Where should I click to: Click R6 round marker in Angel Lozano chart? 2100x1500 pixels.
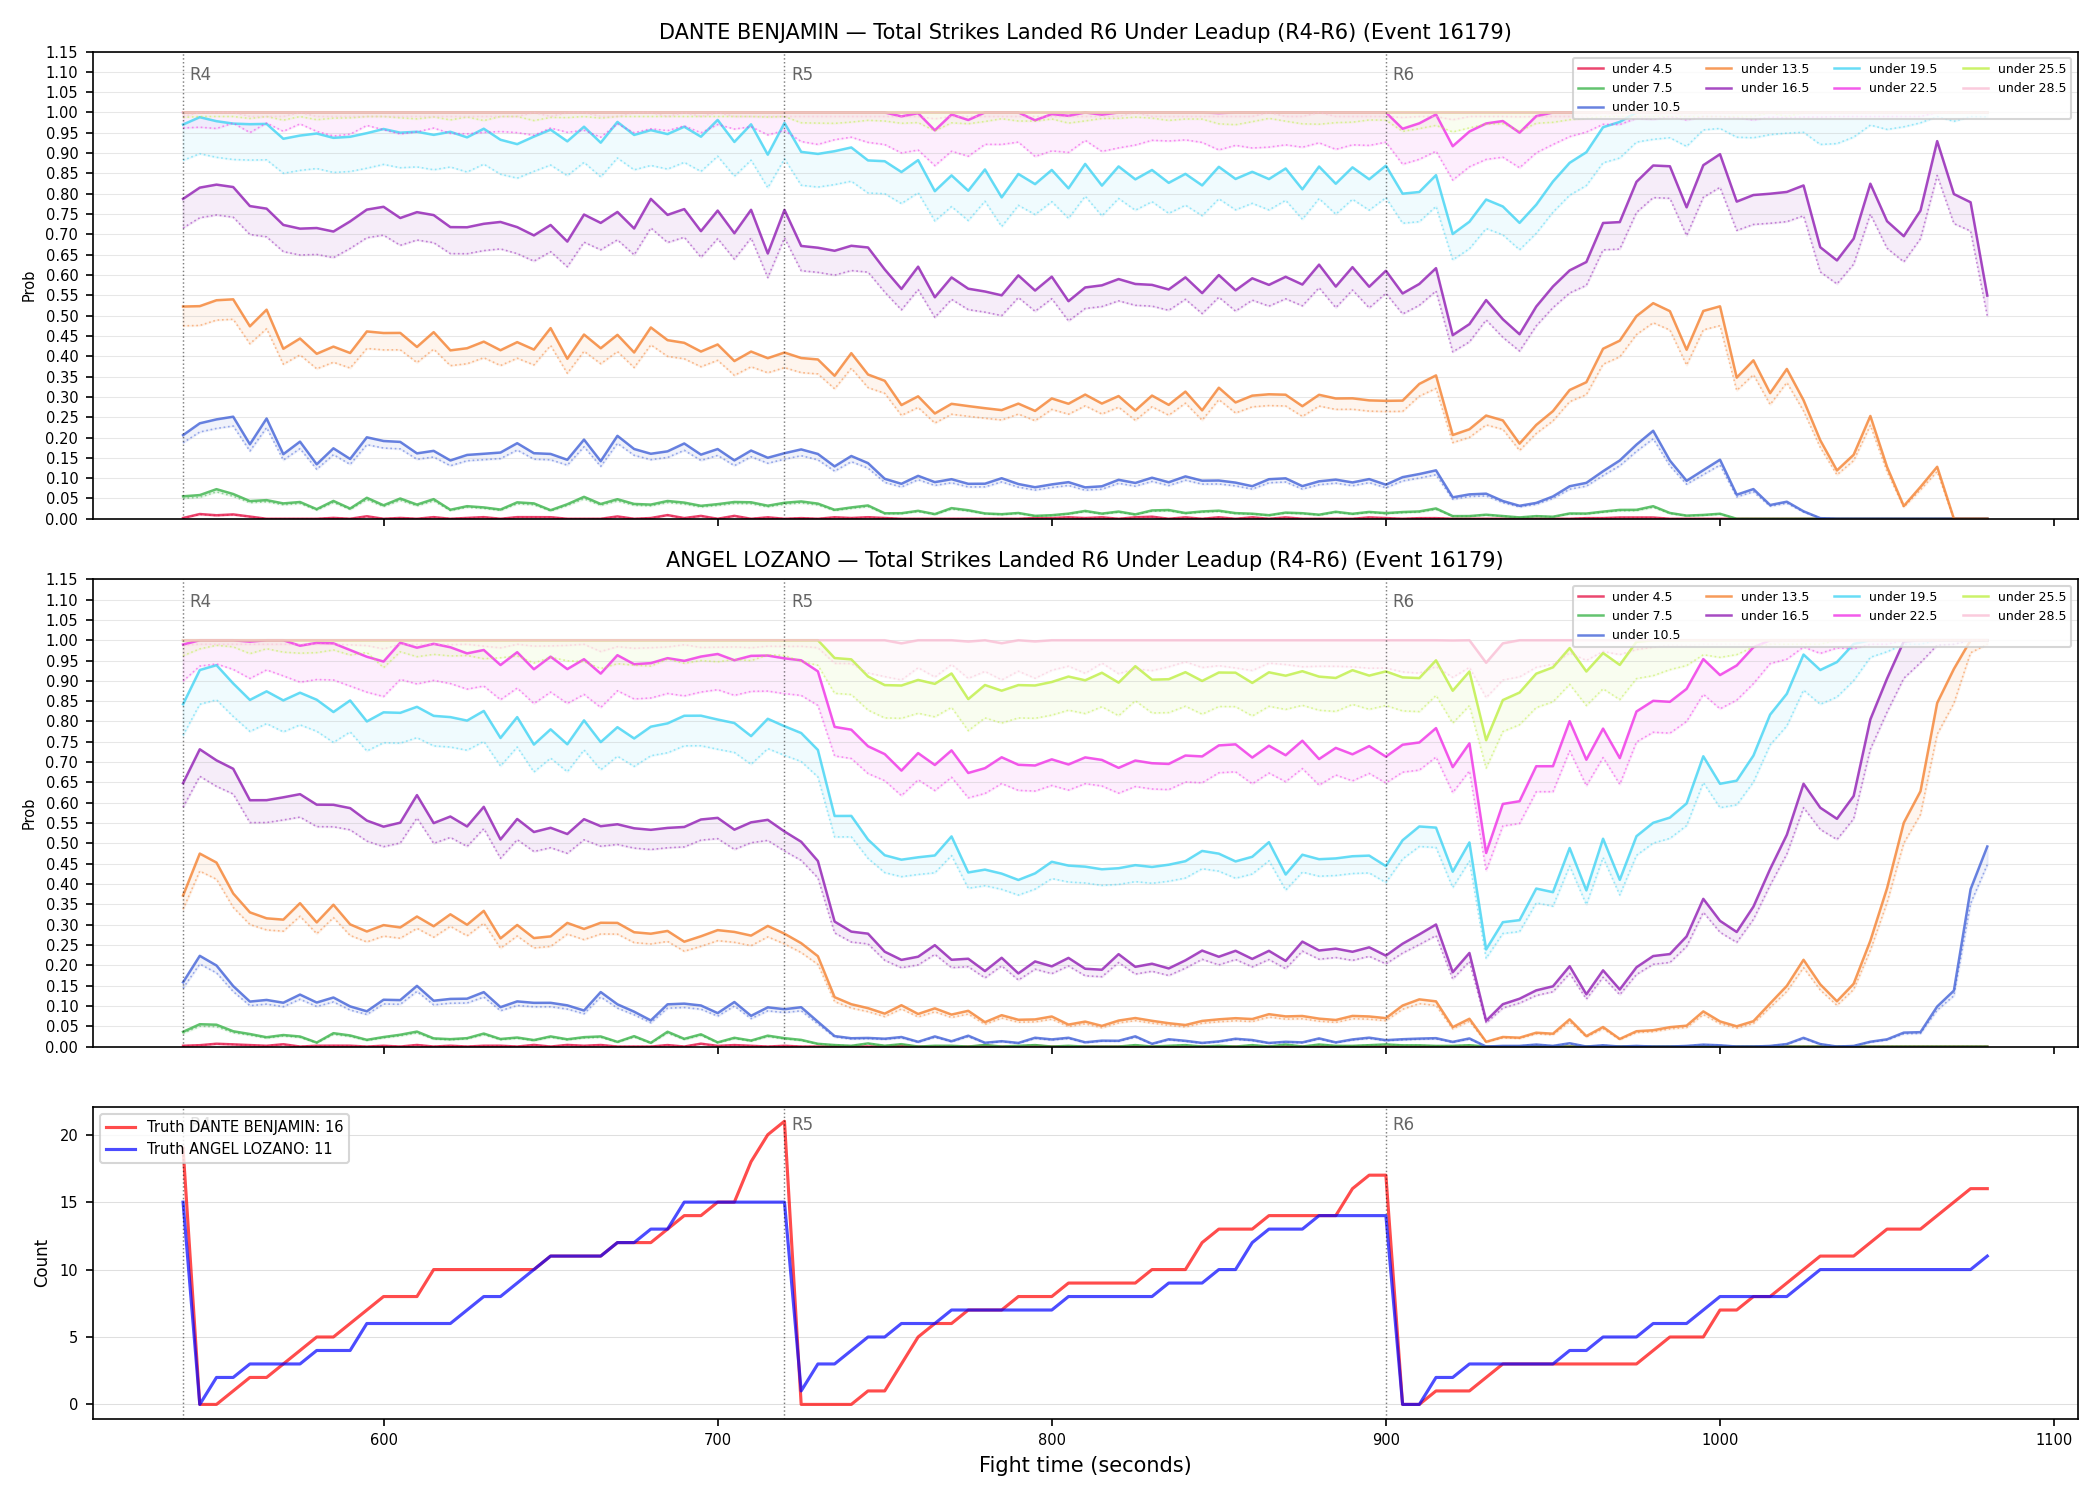pyautogui.click(x=1403, y=601)
